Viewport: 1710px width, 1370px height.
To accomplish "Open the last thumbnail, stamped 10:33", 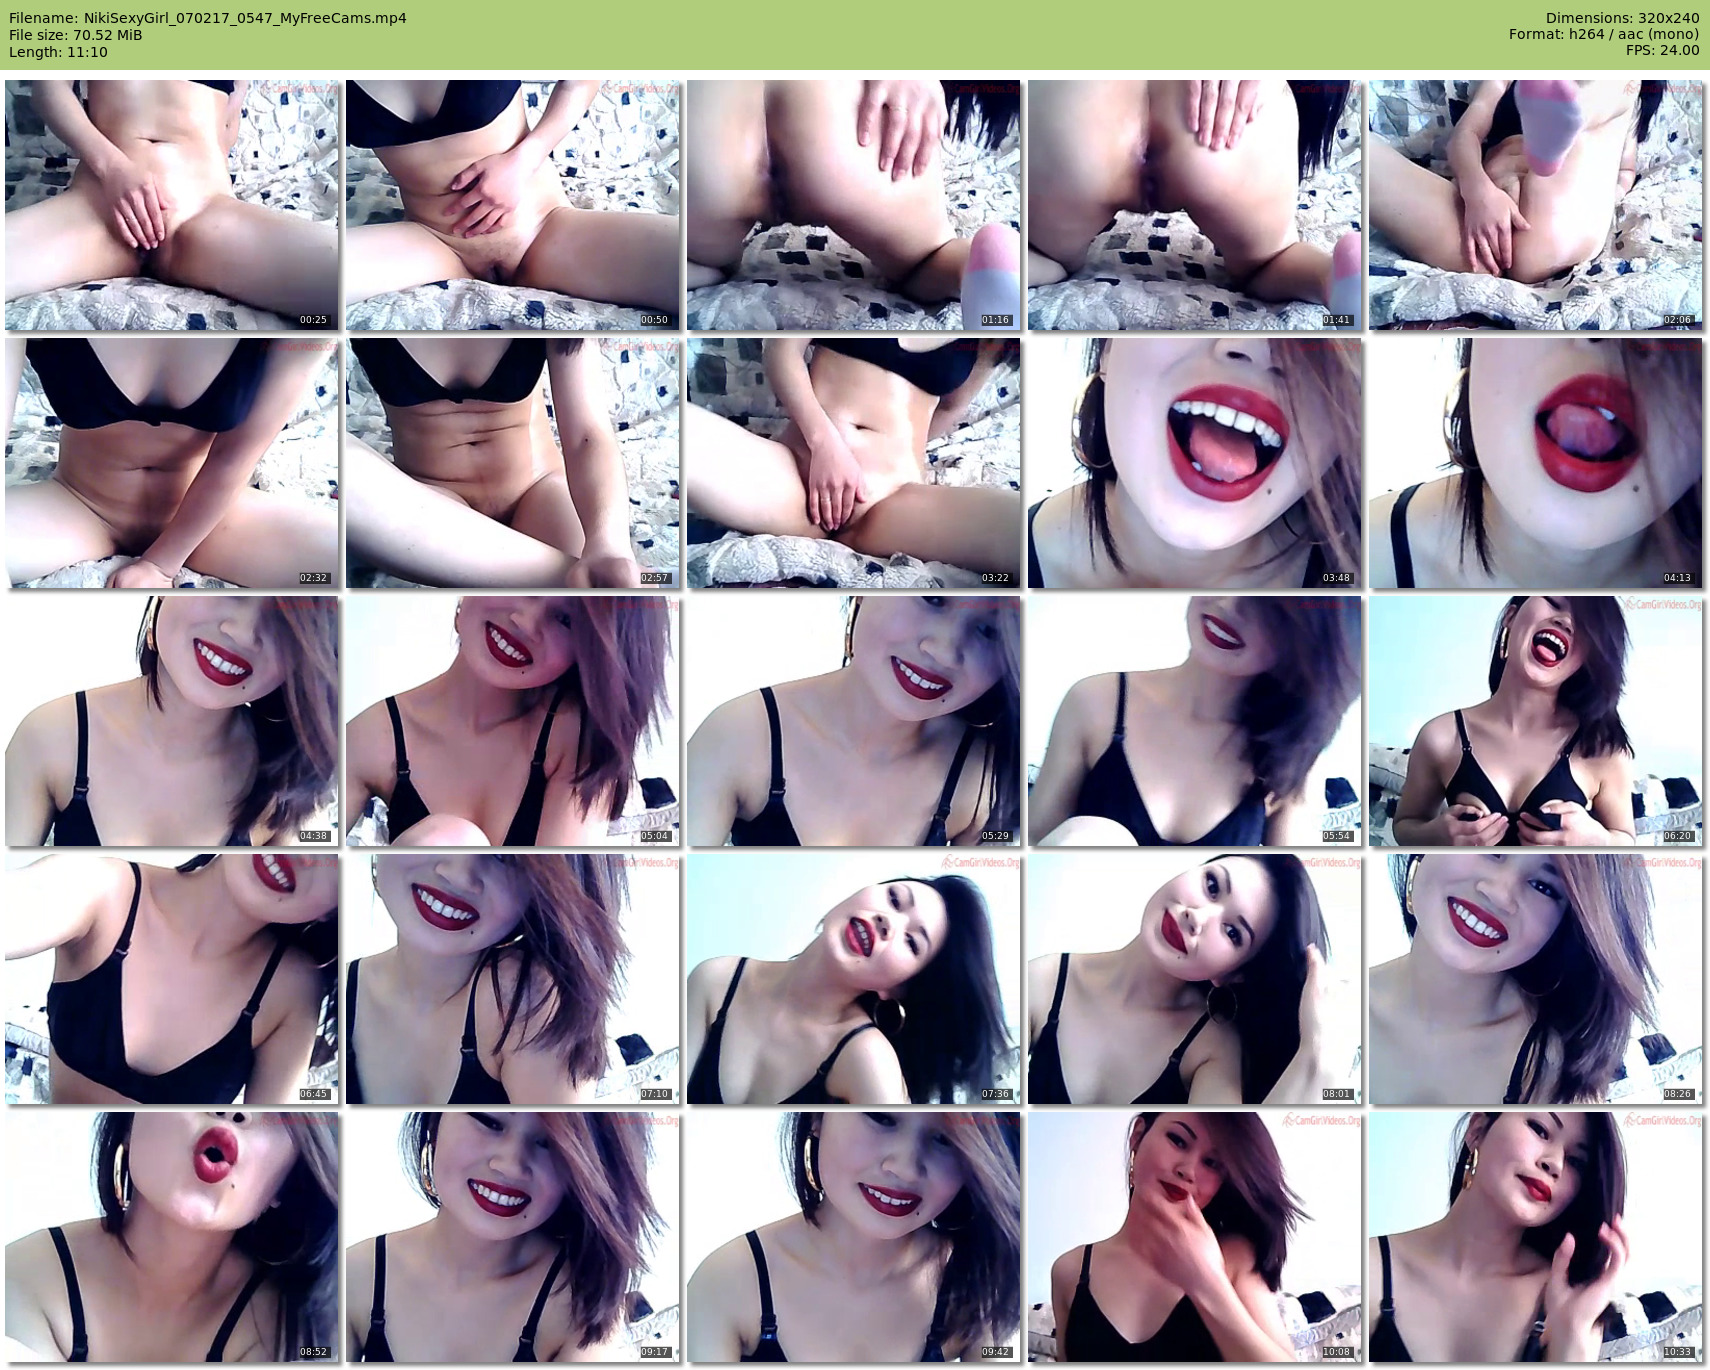I will [1536, 1237].
